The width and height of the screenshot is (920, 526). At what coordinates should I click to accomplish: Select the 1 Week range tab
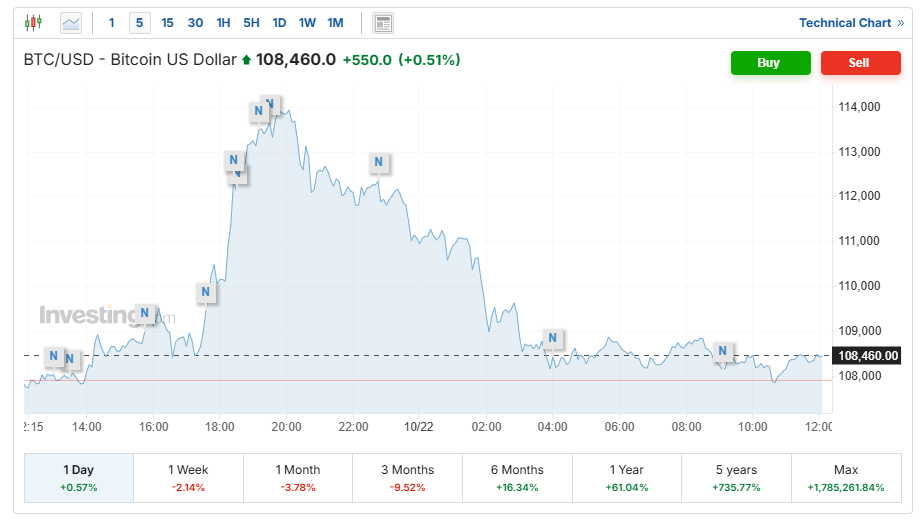click(188, 477)
